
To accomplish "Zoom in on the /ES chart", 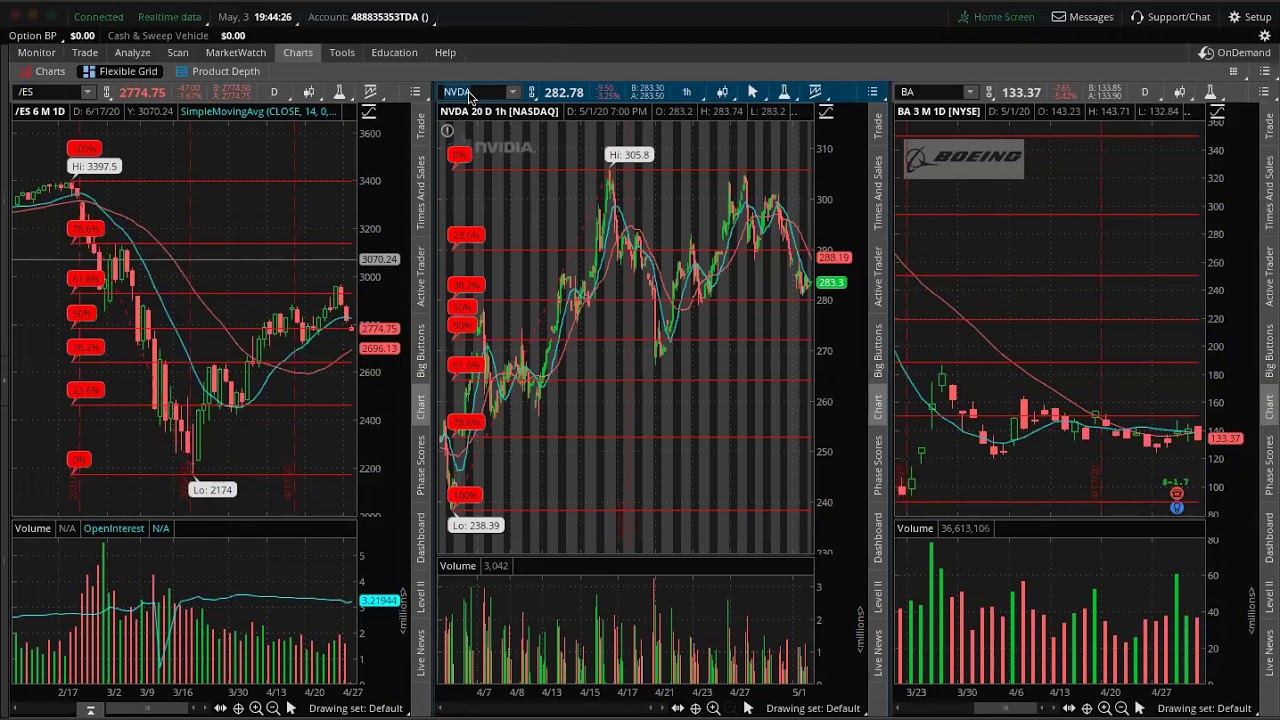I will (256, 708).
